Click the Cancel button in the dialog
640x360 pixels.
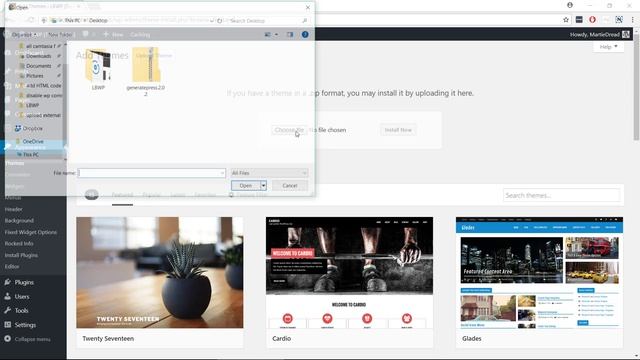point(290,186)
